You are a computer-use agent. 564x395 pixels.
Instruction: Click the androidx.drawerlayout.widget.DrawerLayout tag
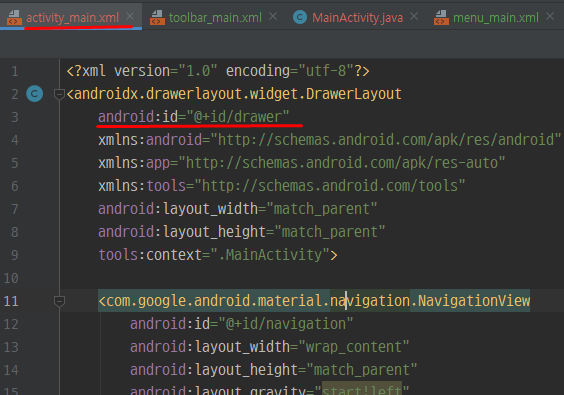234,94
